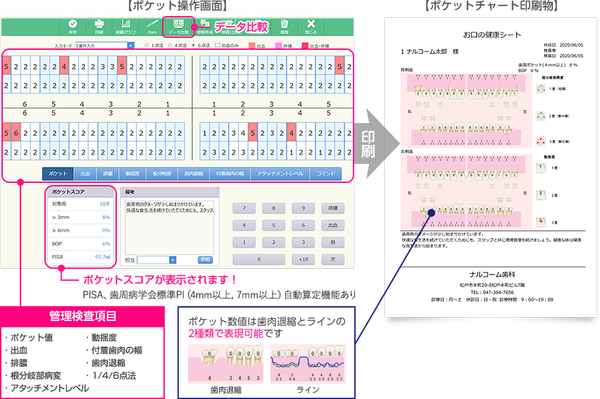This screenshot has width=600, height=399.
Task: Click keypad button 3
Action: pyautogui.click(x=303, y=242)
